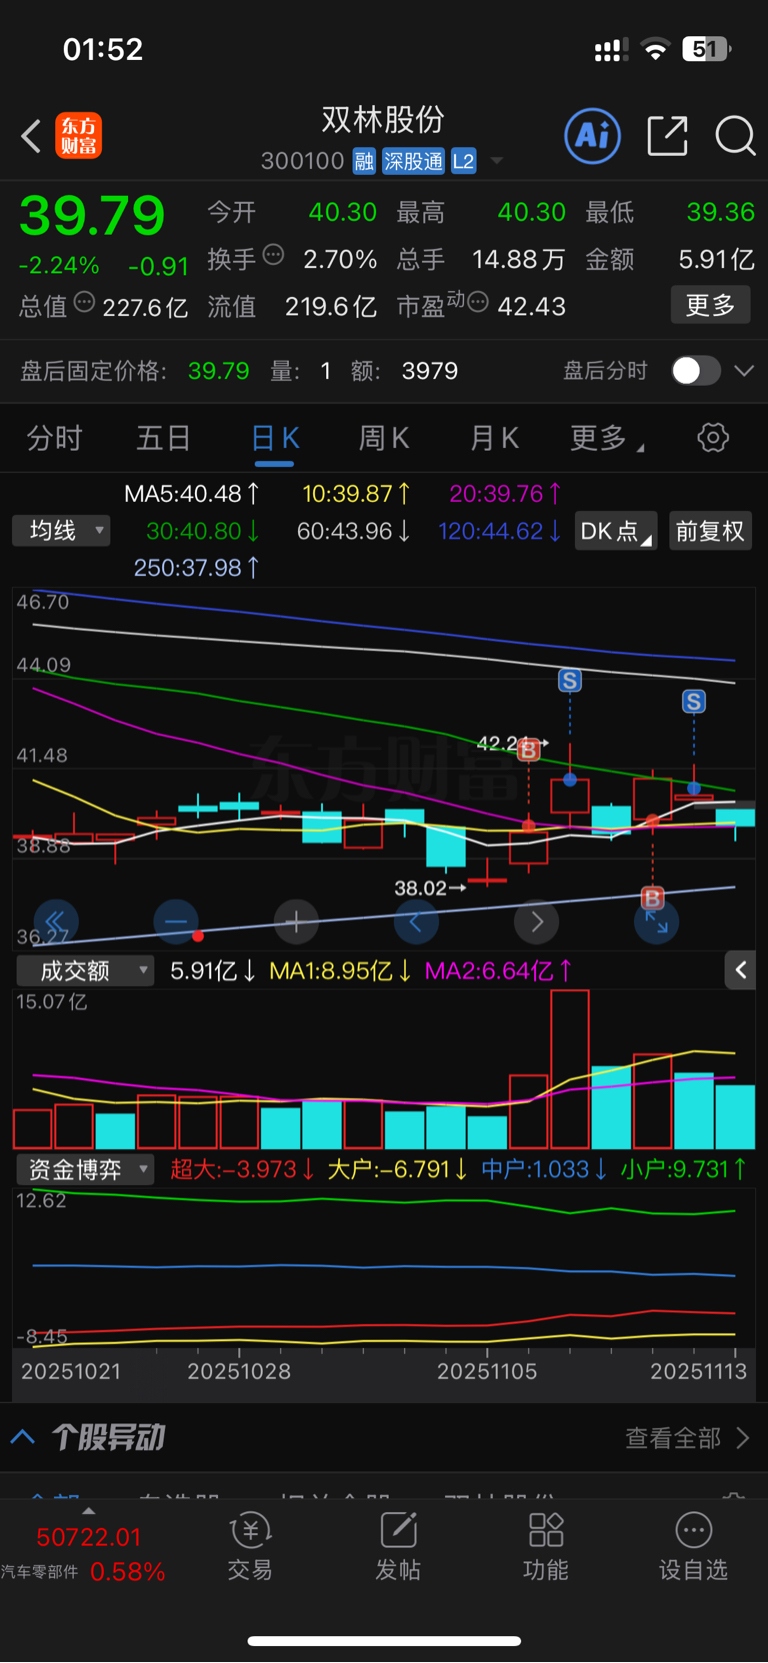Tap 小户:9.731 fund flow value
Screen dimensions: 768x1663
(x=683, y=1169)
